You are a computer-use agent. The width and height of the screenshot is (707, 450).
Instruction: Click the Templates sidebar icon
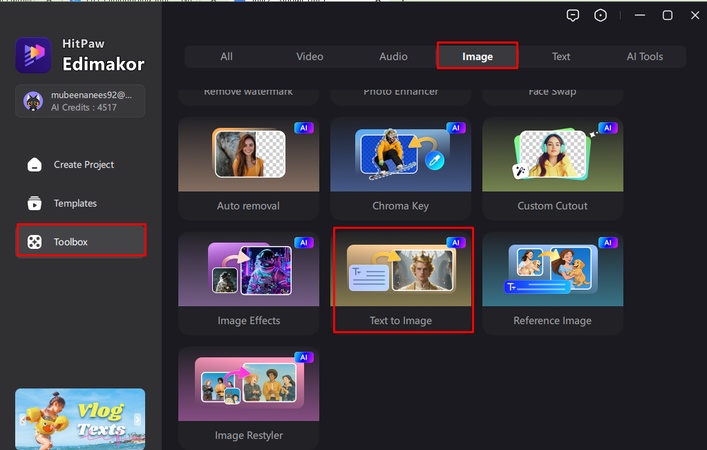[x=35, y=204]
